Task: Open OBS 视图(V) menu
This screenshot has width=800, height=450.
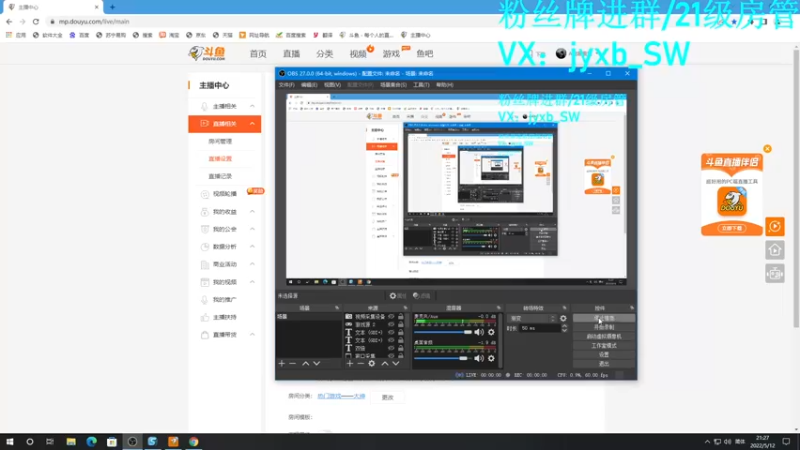Action: click(332, 85)
